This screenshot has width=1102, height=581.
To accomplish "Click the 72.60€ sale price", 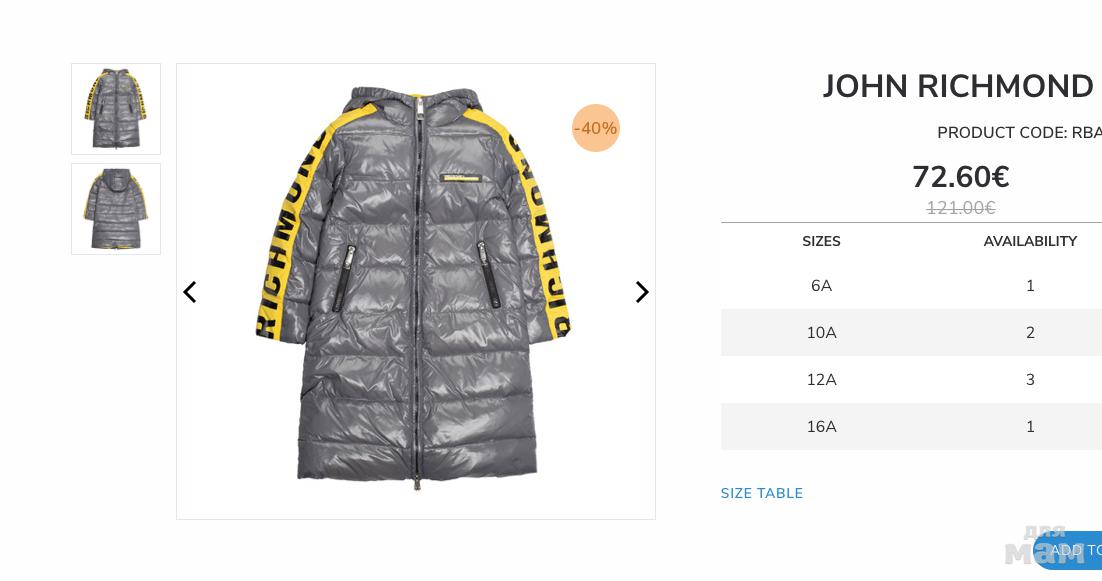I will [x=961, y=176].
